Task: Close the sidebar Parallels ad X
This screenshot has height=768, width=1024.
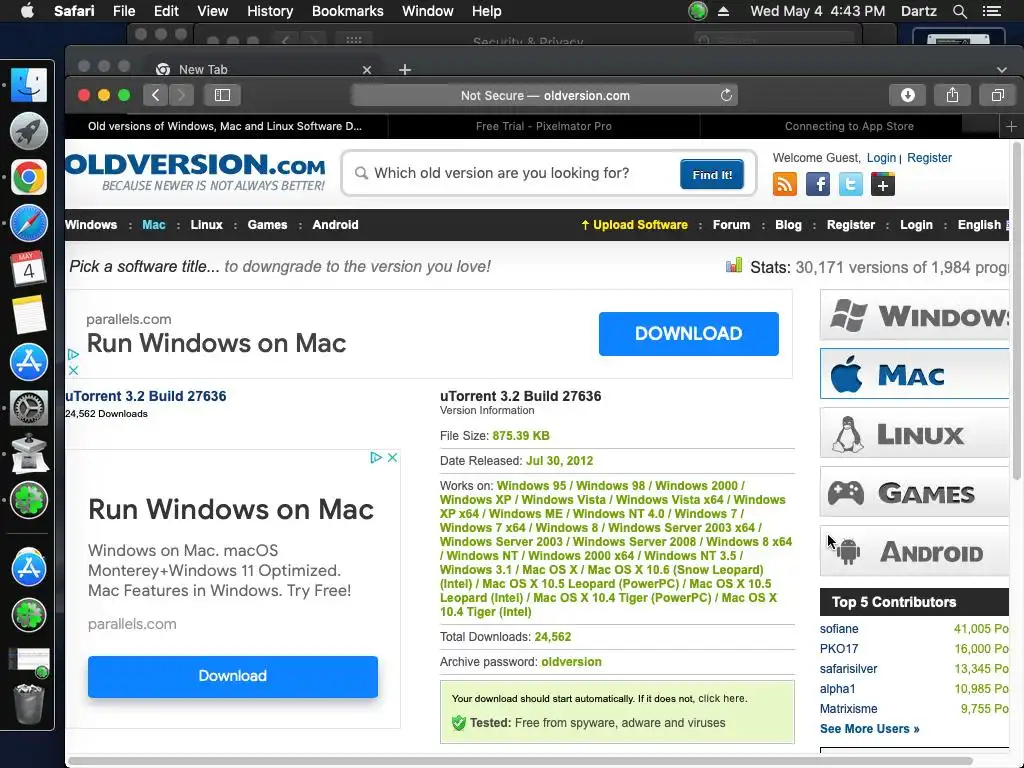Action: point(392,457)
